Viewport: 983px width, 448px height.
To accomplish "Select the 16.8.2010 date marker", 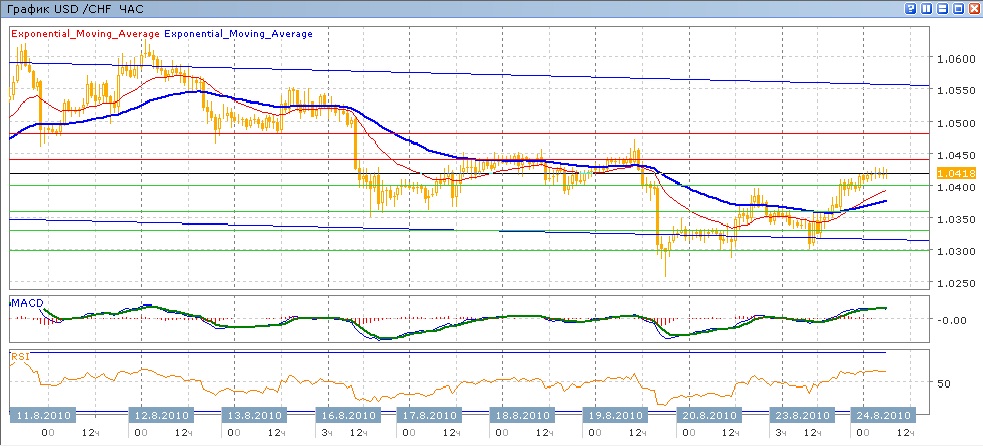I will coord(345,415).
